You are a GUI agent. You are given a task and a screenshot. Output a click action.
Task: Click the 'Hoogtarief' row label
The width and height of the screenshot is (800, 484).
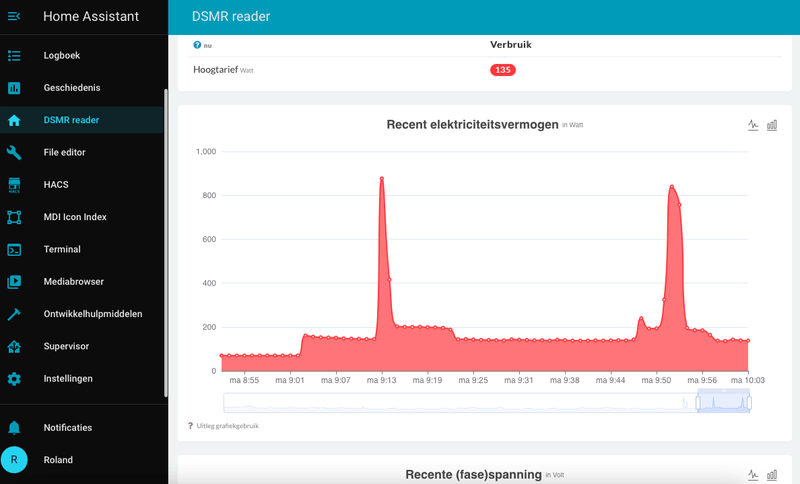(215, 70)
